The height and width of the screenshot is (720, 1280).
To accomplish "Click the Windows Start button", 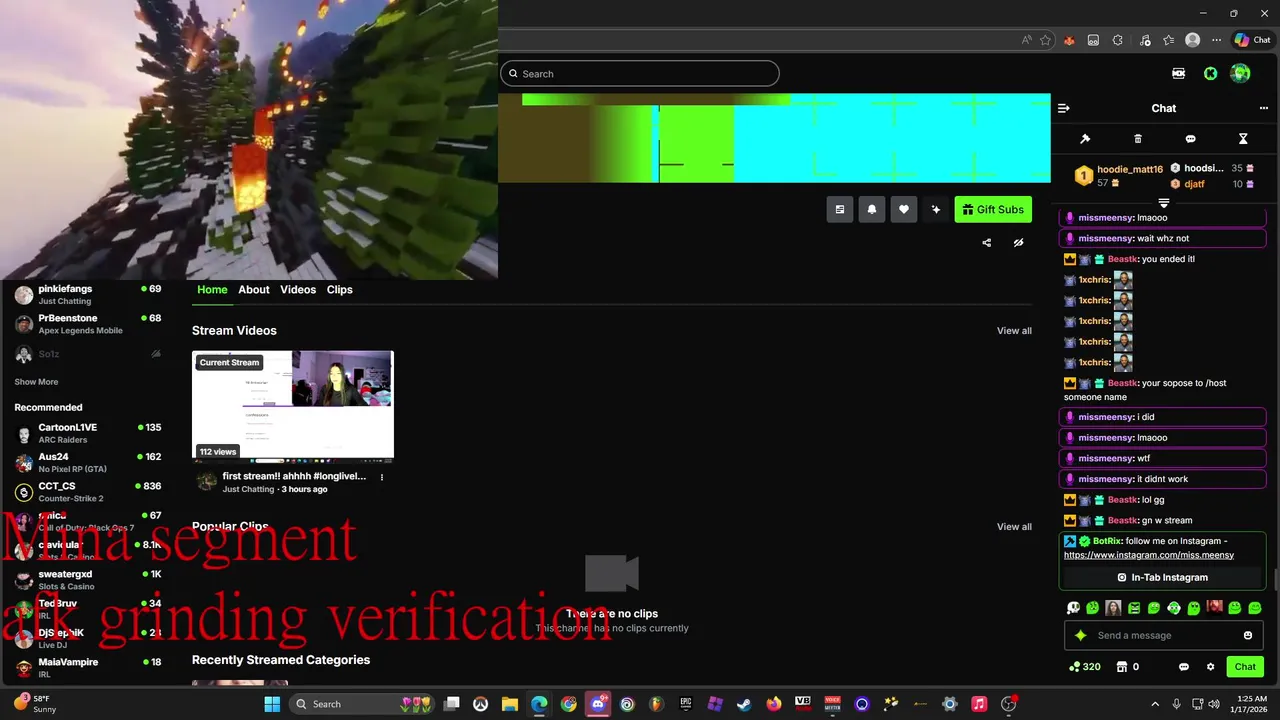I will click(272, 704).
